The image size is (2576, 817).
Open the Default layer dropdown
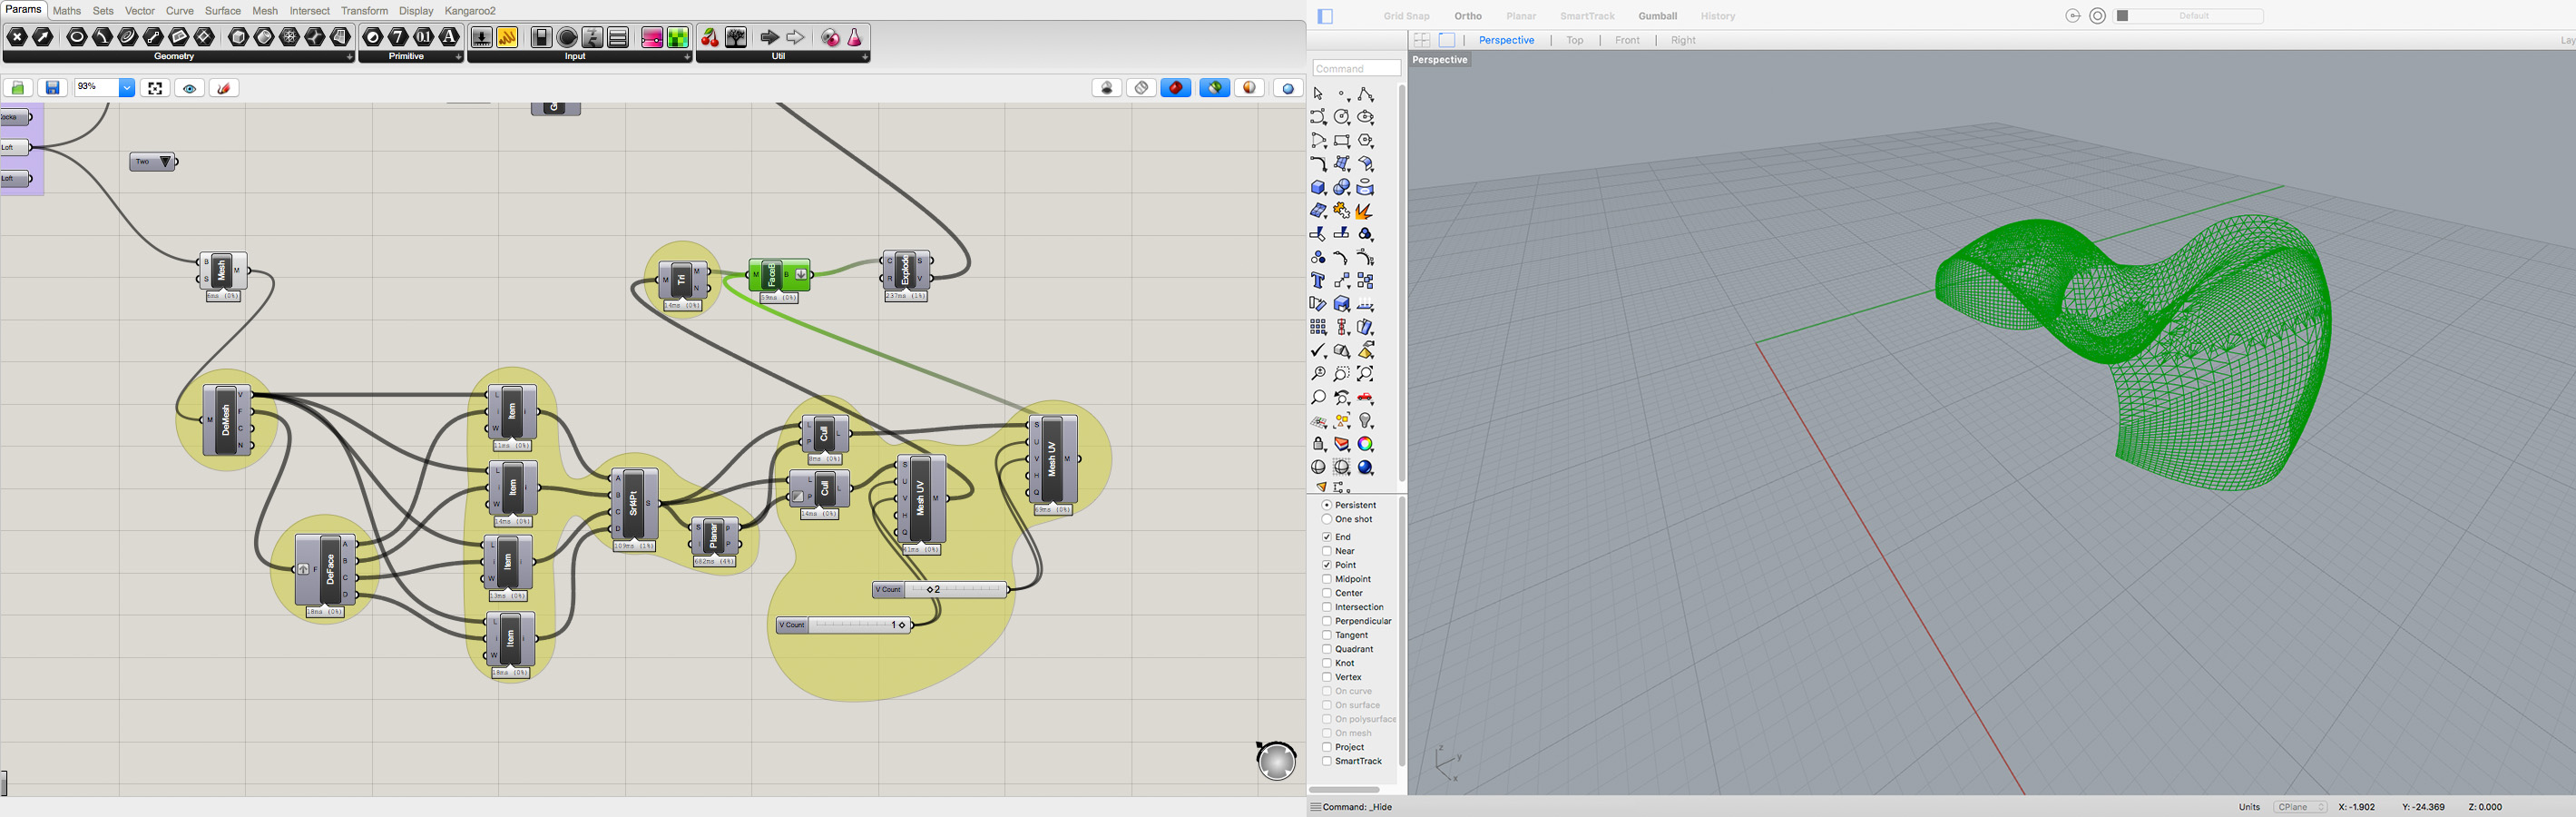coord(2188,16)
